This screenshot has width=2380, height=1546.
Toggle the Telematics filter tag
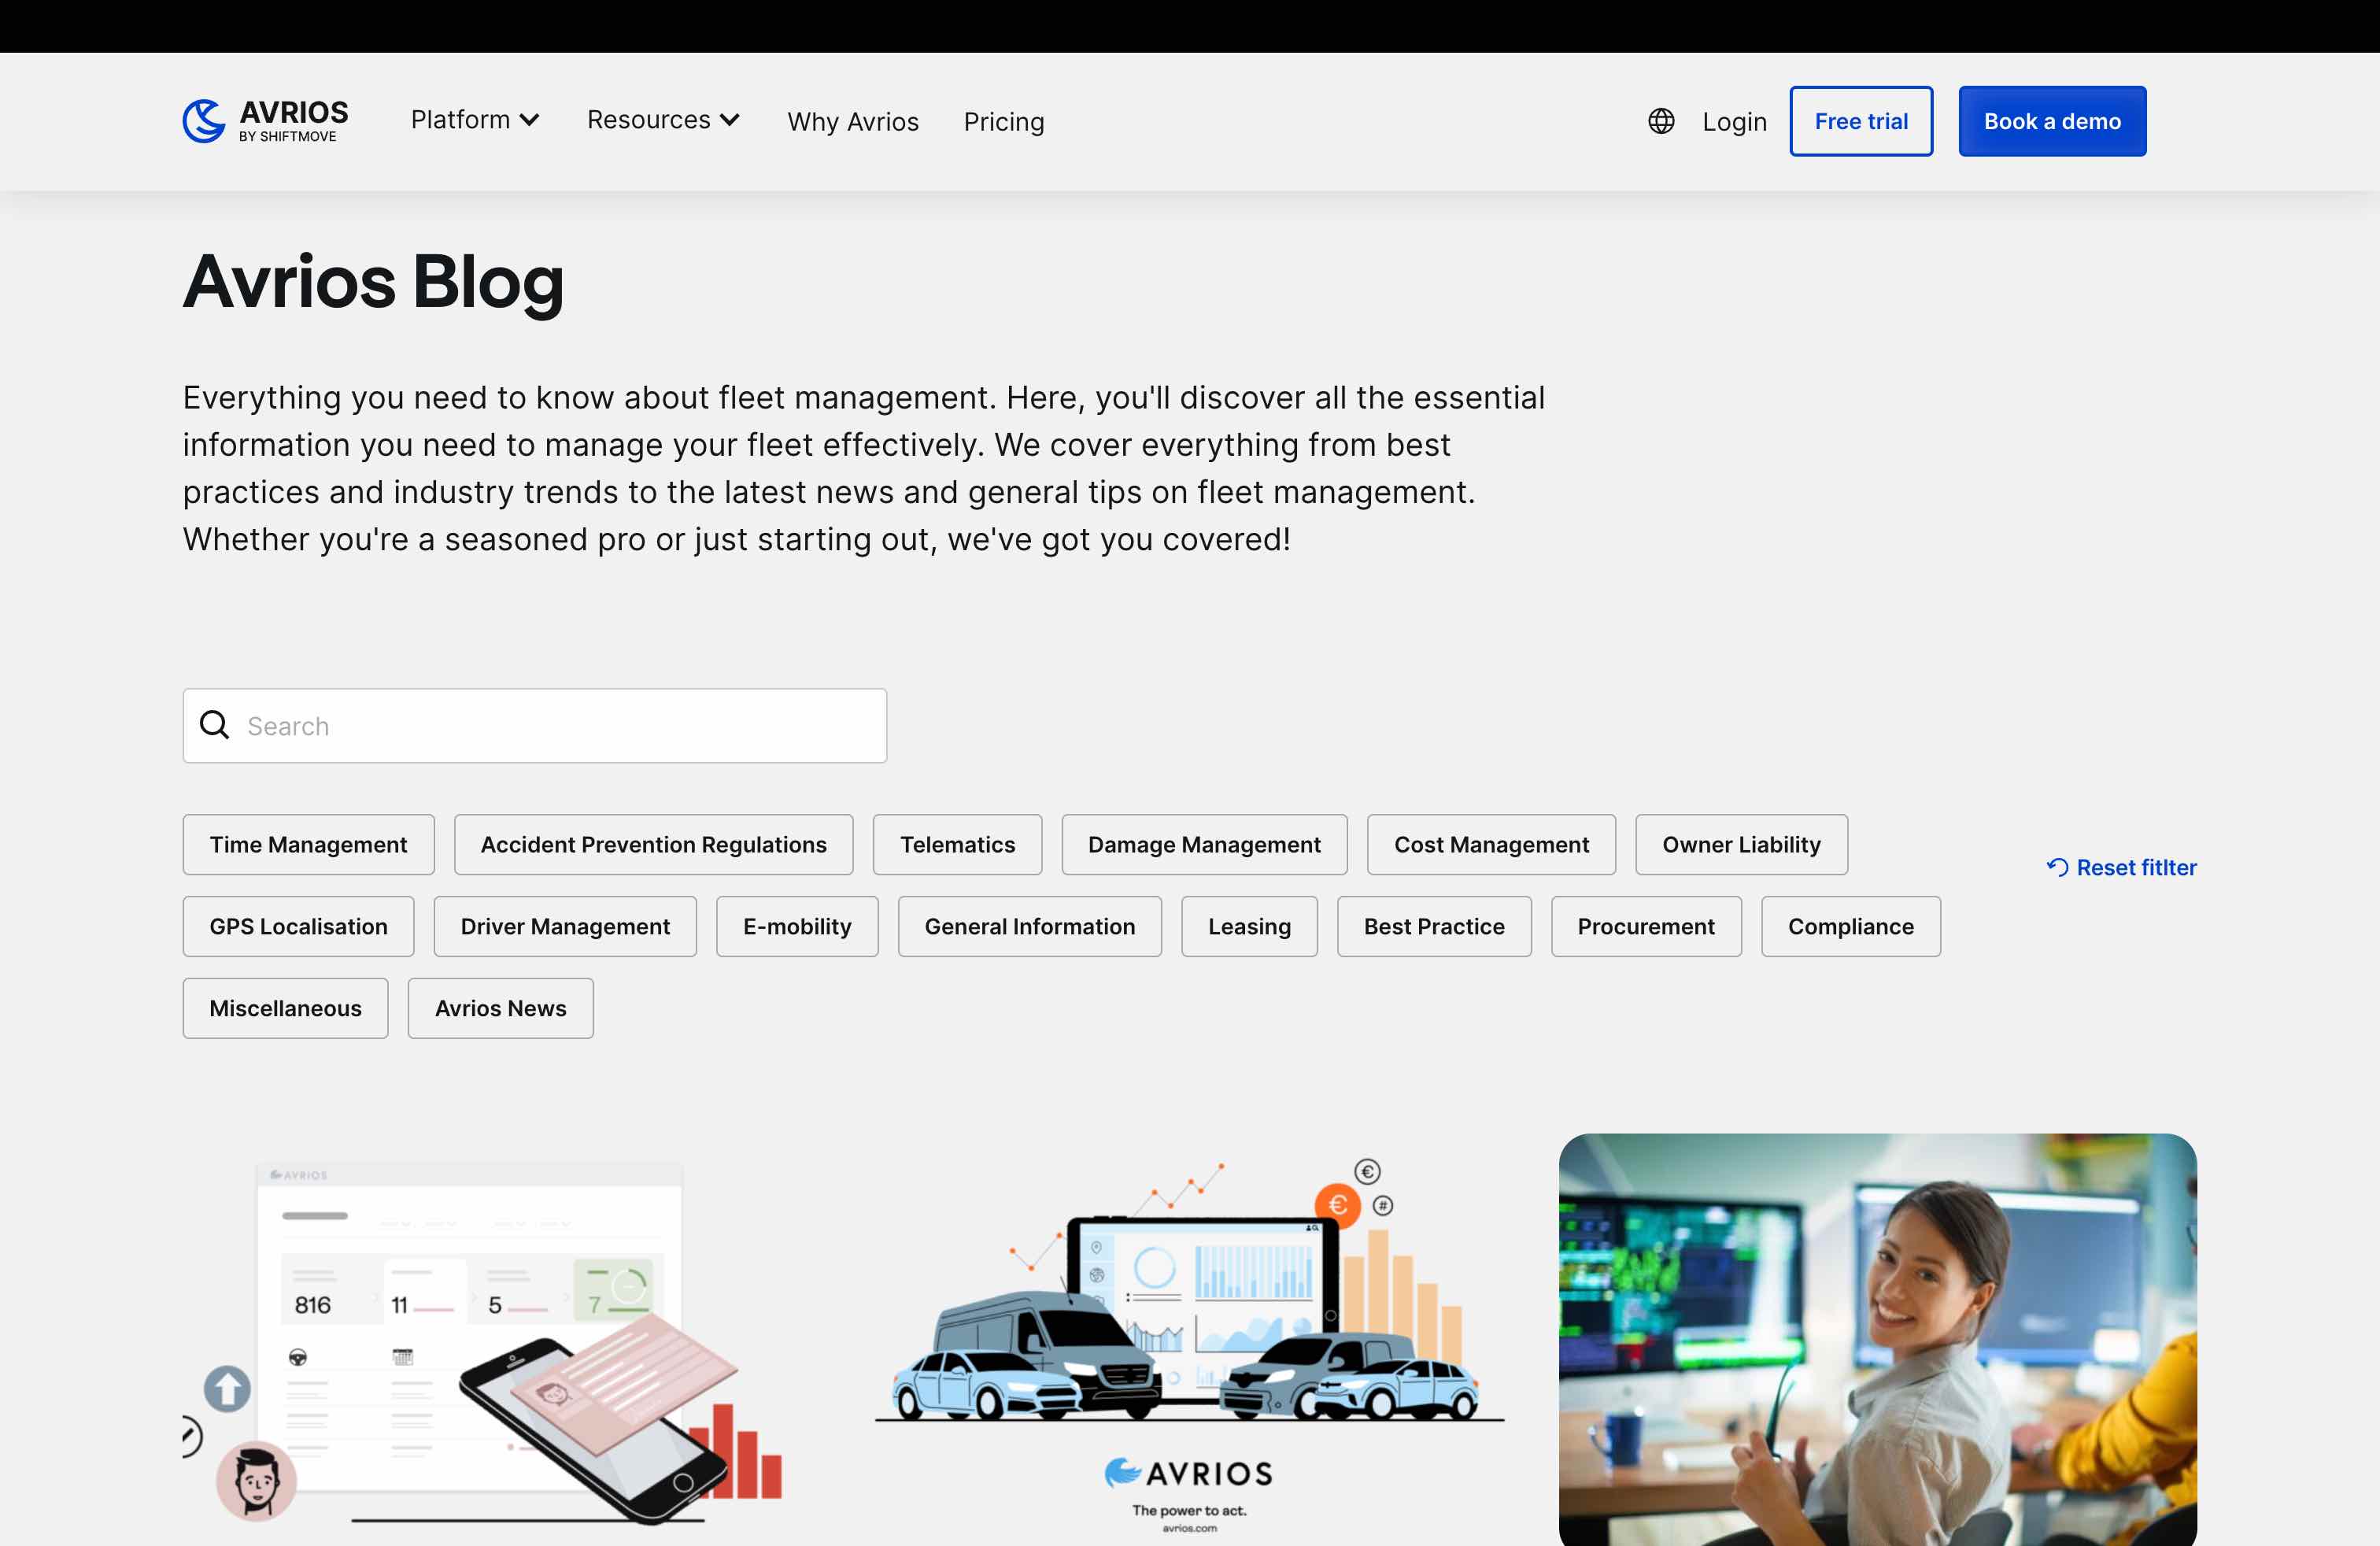pos(957,845)
